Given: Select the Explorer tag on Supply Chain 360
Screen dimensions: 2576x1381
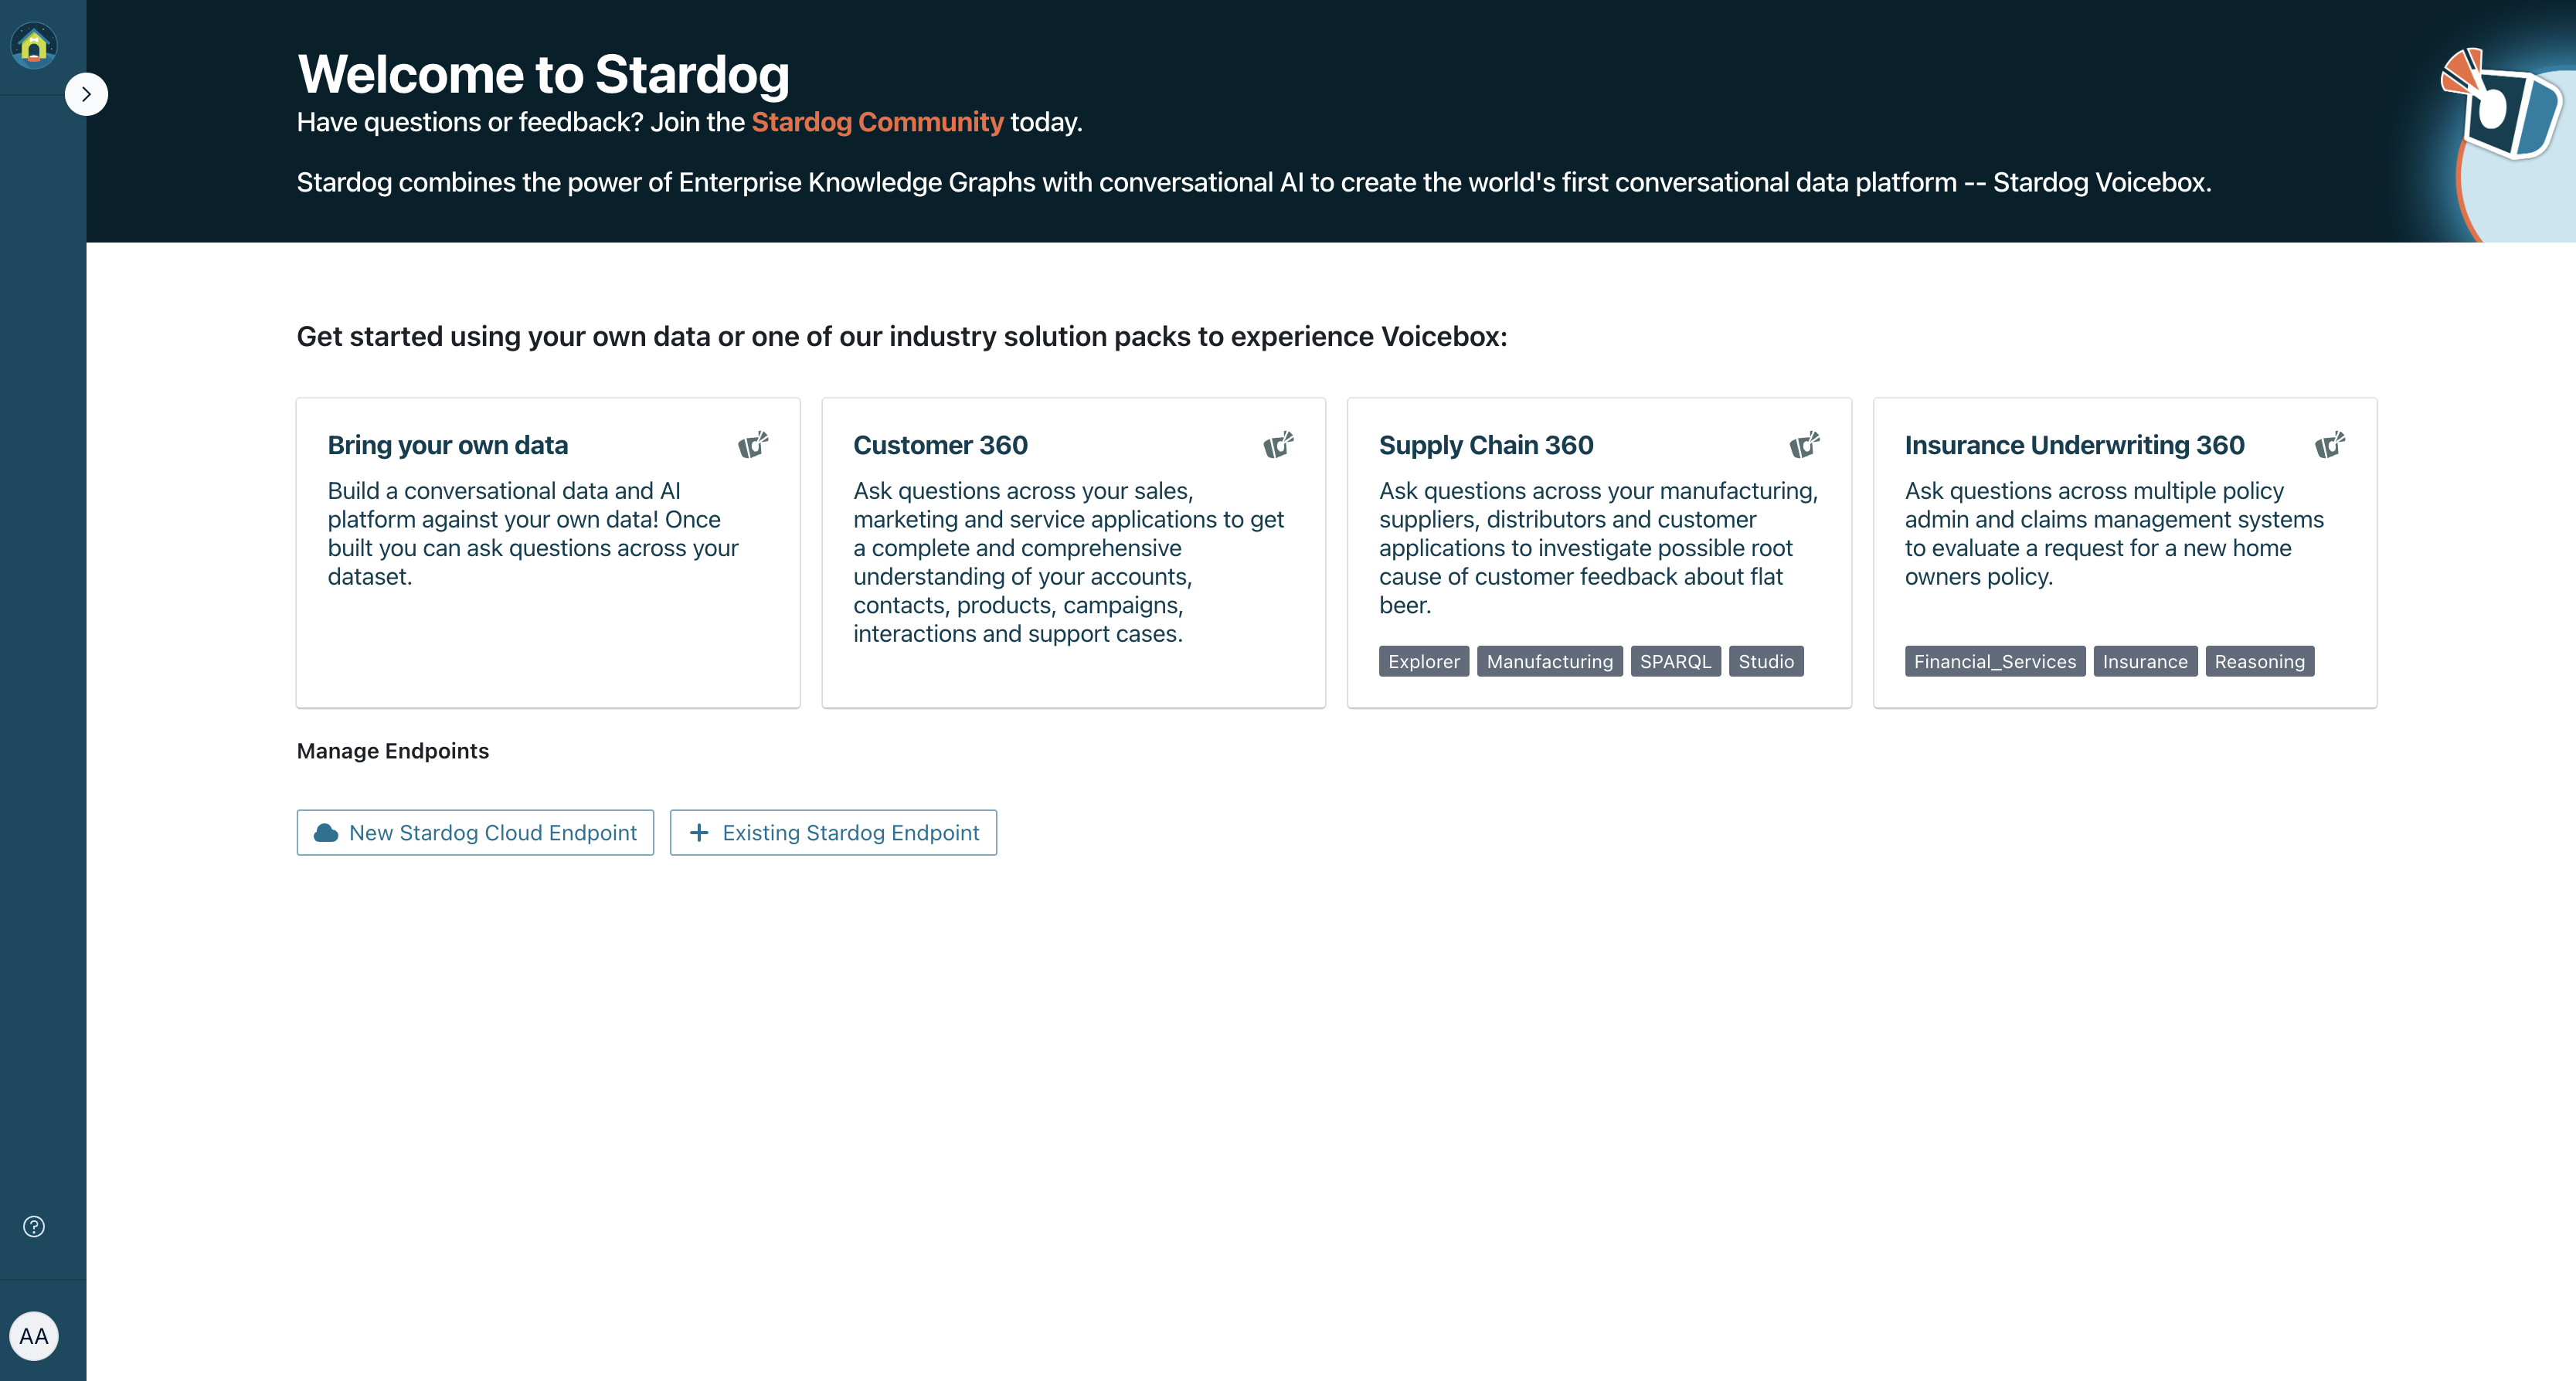Looking at the screenshot, I should tap(1423, 661).
